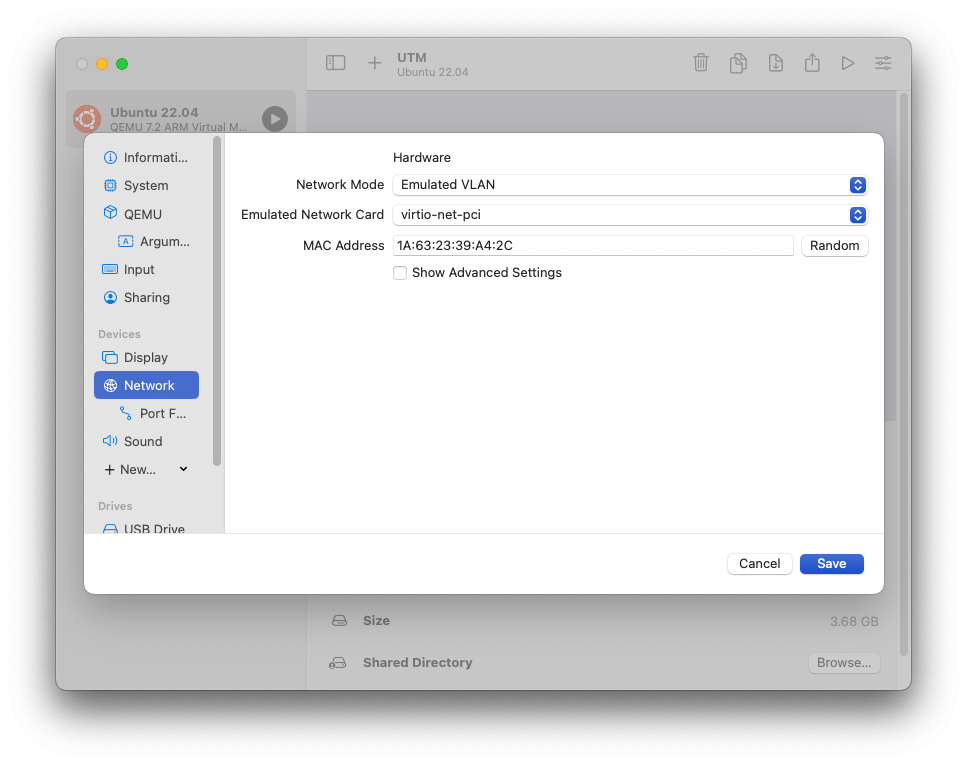This screenshot has height=764, width=967.
Task: Click the Cancel button
Action: click(759, 564)
